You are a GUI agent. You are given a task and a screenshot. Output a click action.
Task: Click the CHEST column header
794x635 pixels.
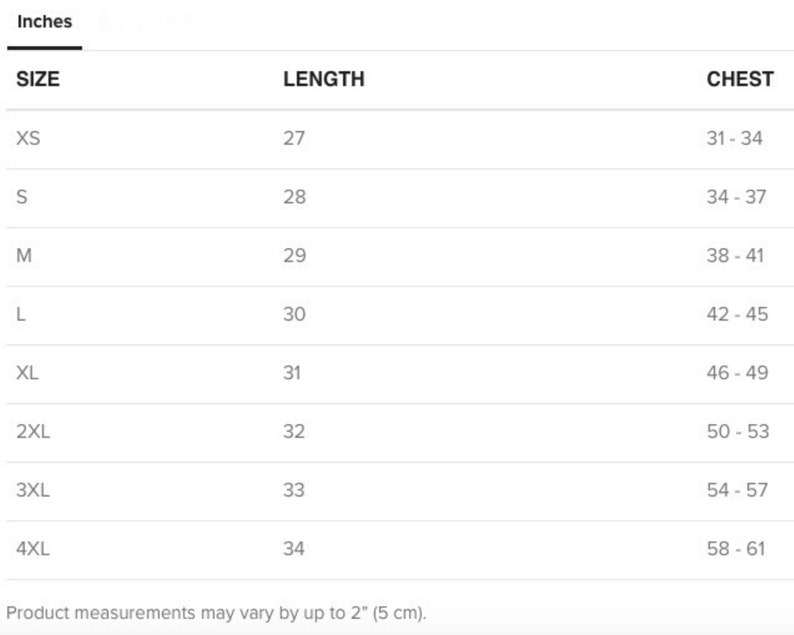coord(740,79)
